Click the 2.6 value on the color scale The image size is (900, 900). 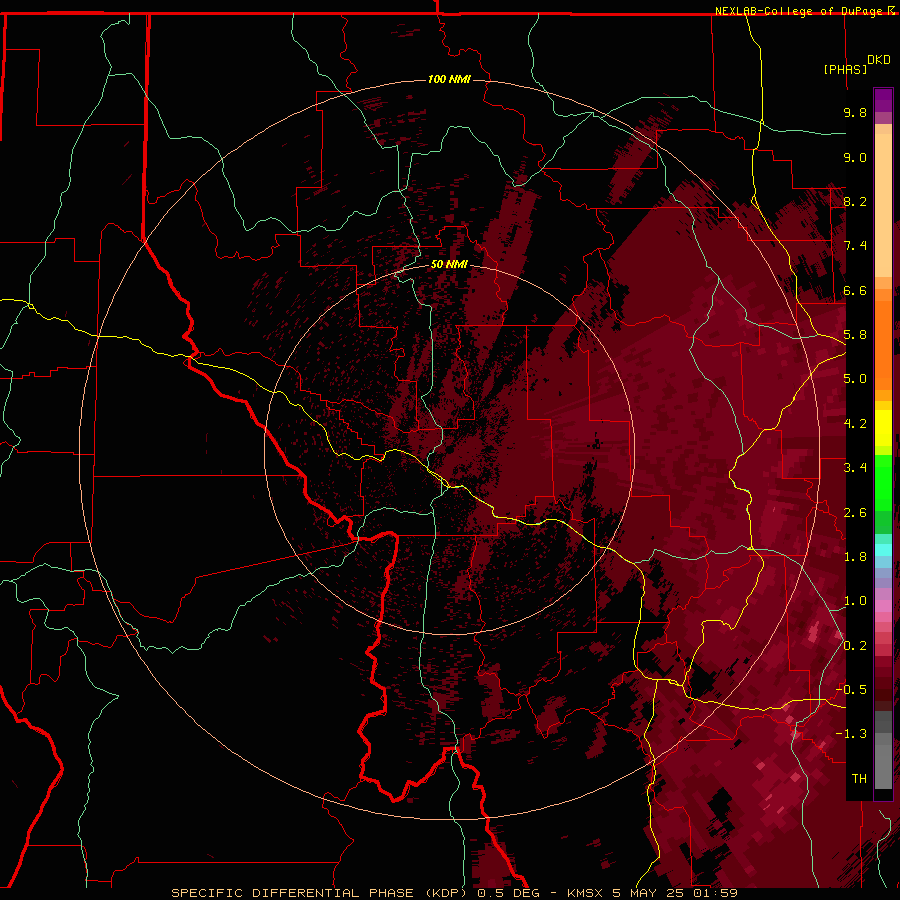point(855,513)
